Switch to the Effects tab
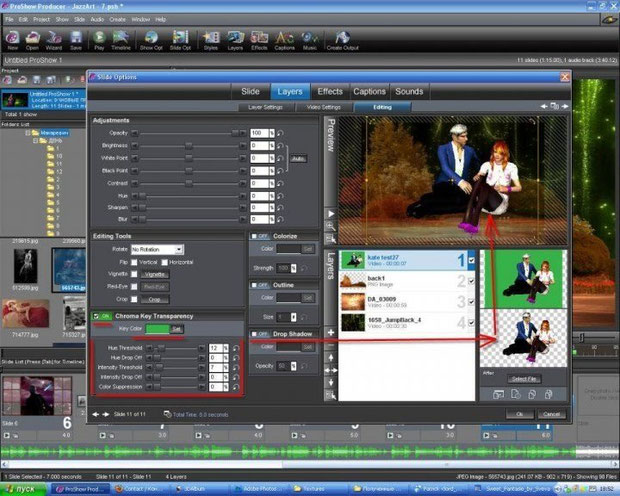 (x=330, y=91)
